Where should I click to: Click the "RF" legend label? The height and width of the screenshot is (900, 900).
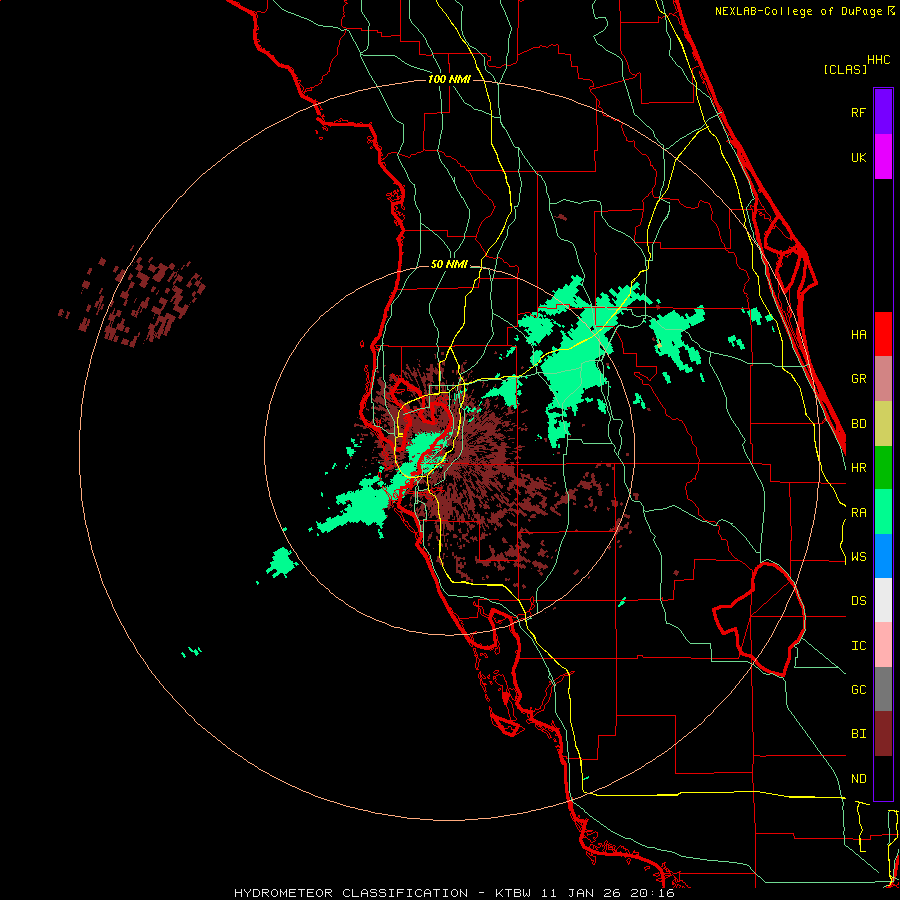pyautogui.click(x=858, y=112)
